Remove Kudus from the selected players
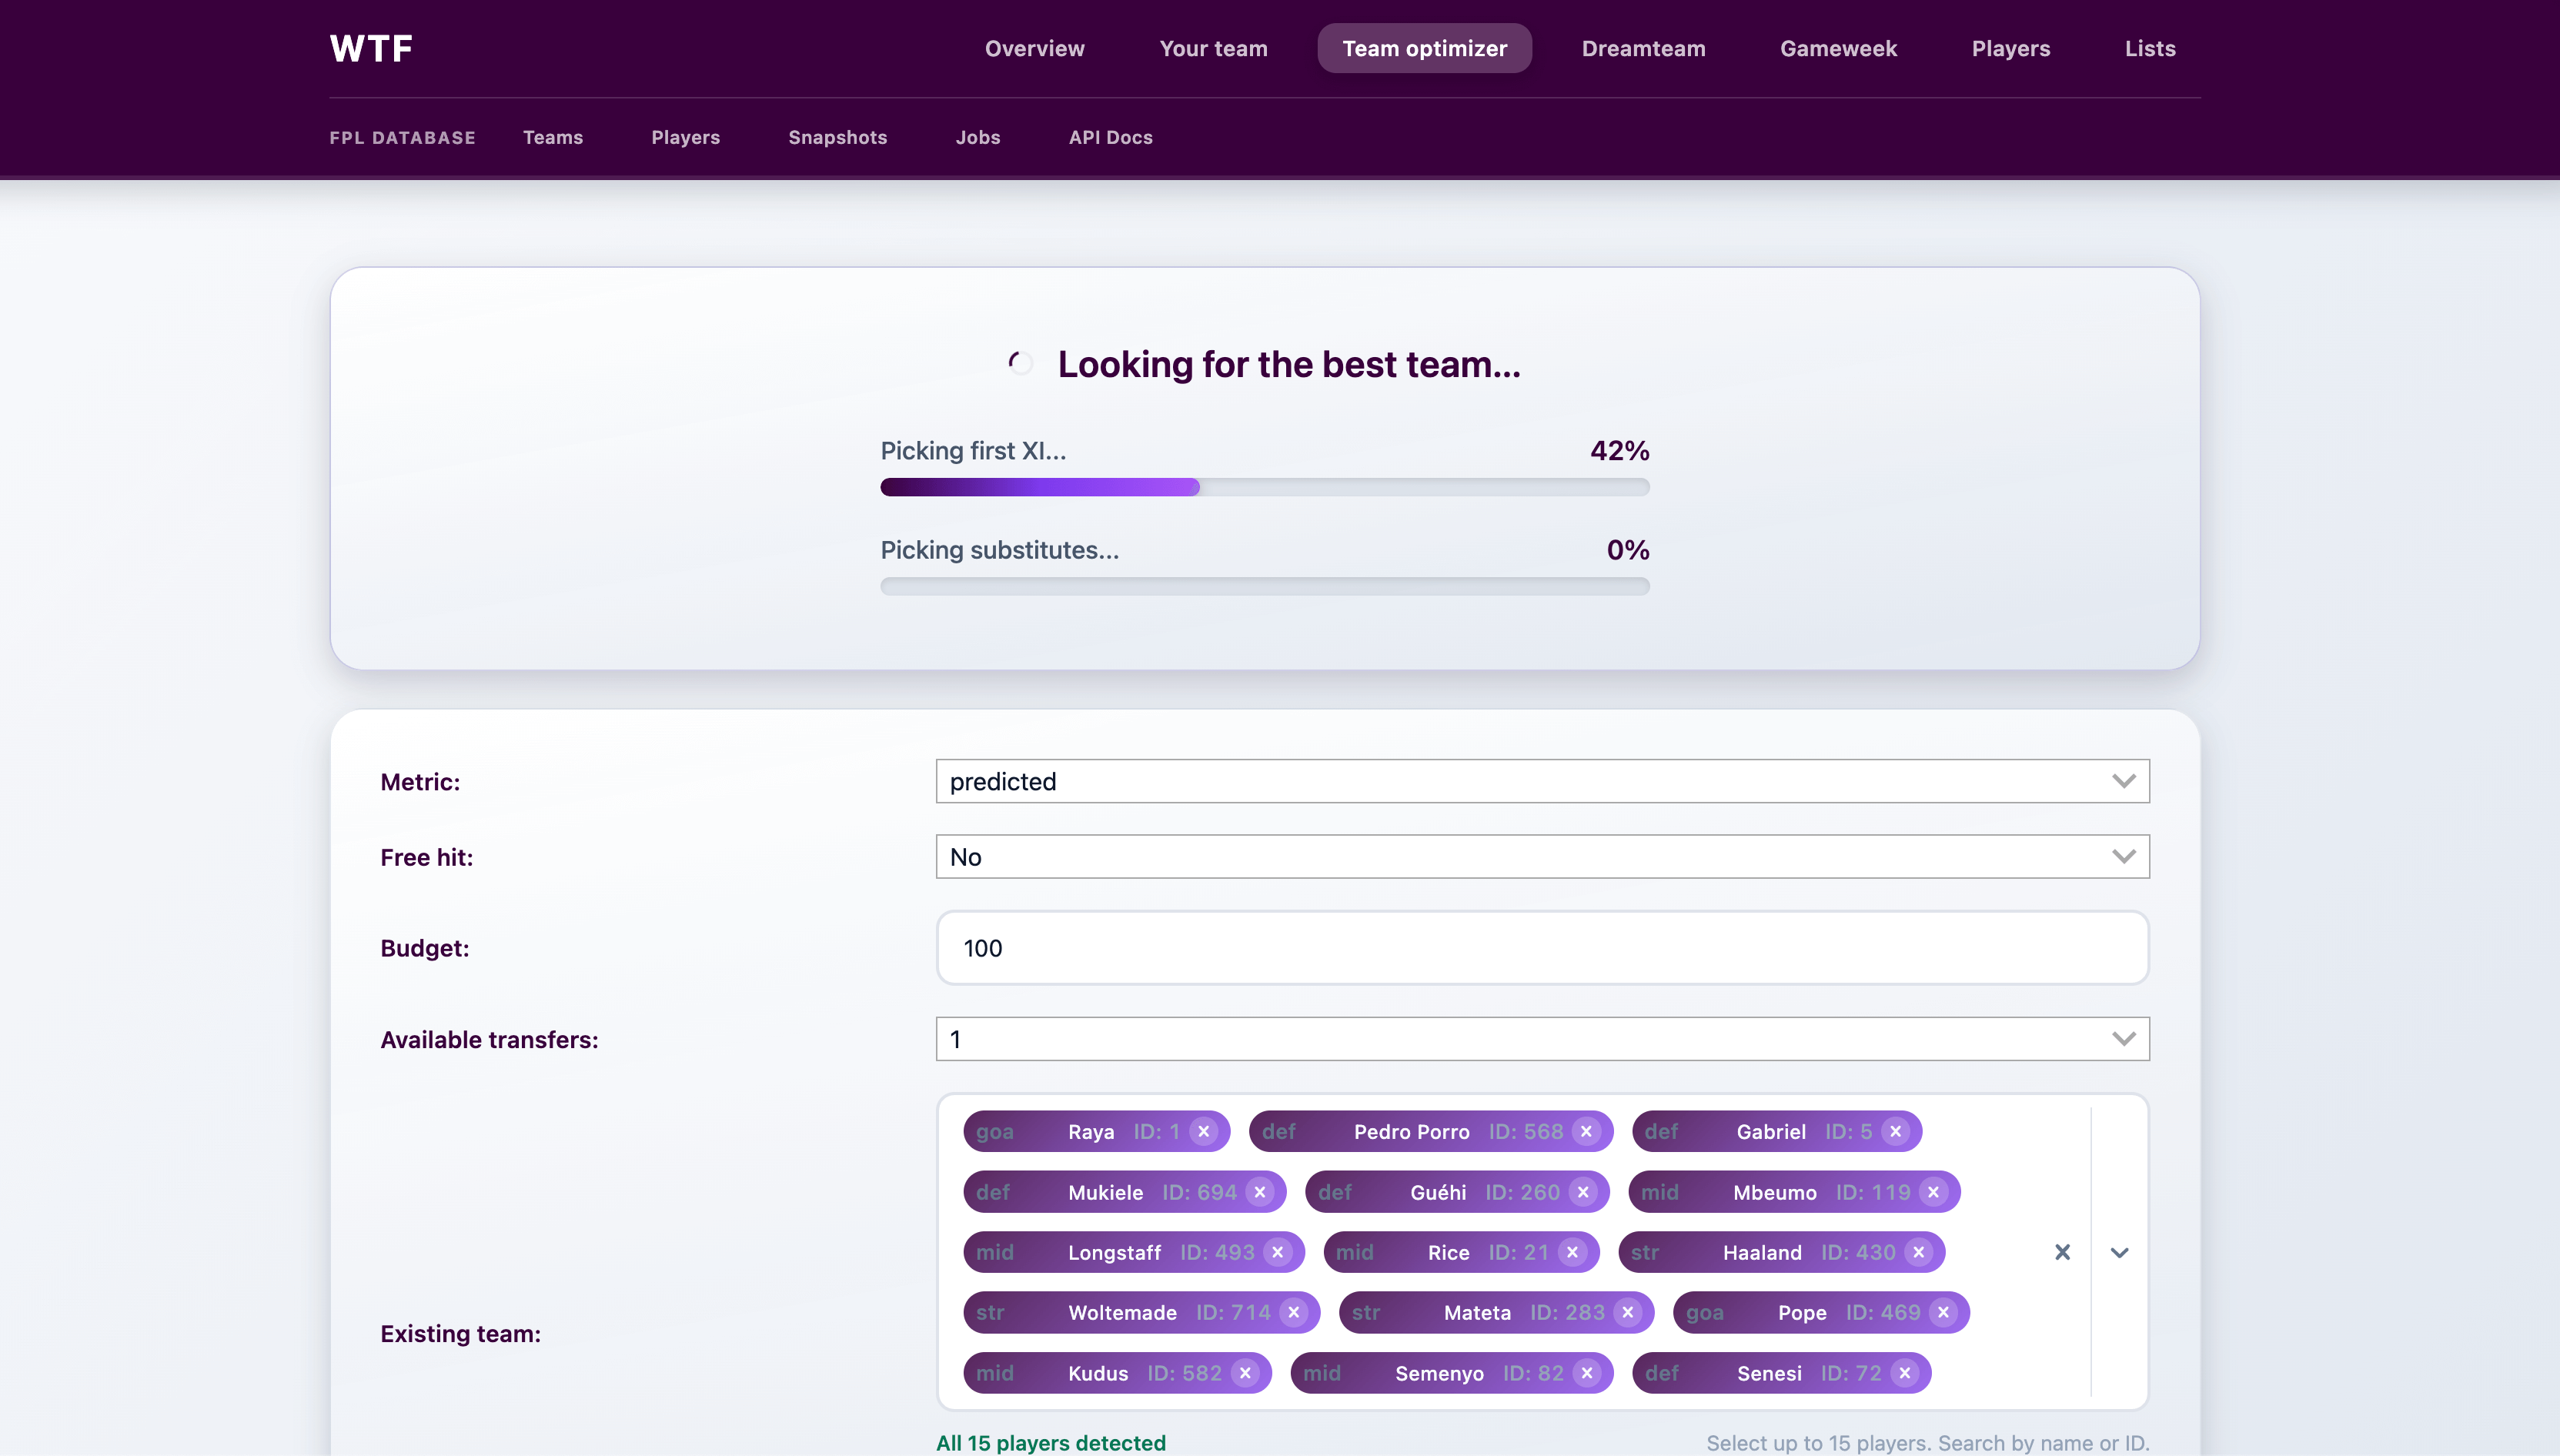 (x=1245, y=1373)
